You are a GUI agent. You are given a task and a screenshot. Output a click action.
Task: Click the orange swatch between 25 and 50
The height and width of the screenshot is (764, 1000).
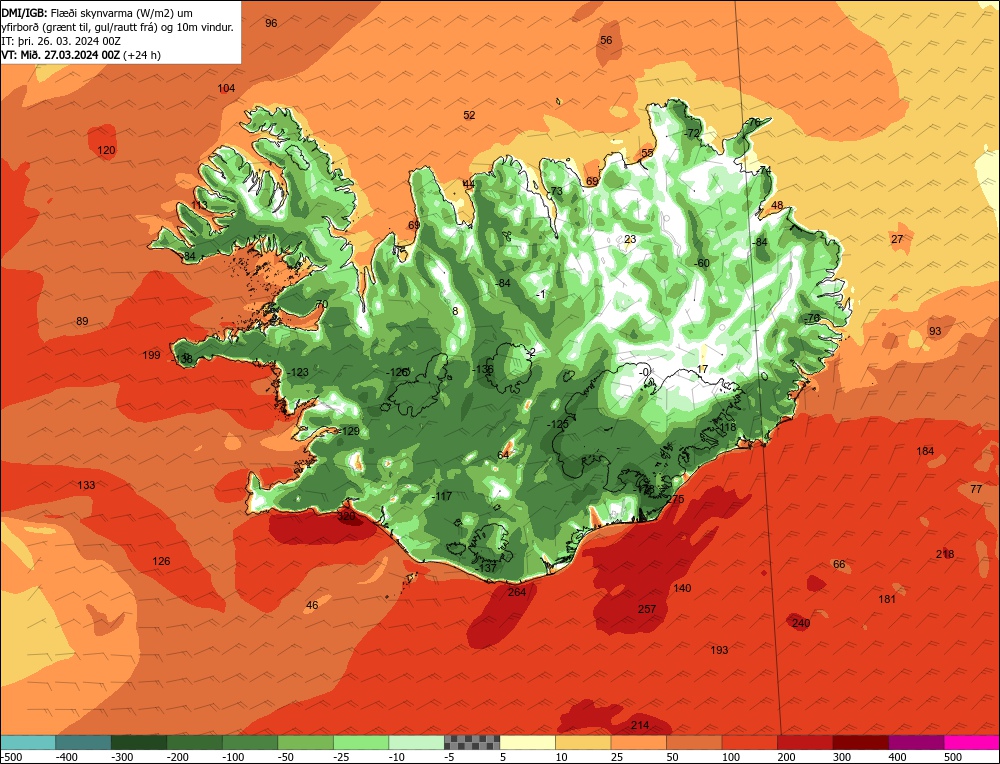(638, 742)
